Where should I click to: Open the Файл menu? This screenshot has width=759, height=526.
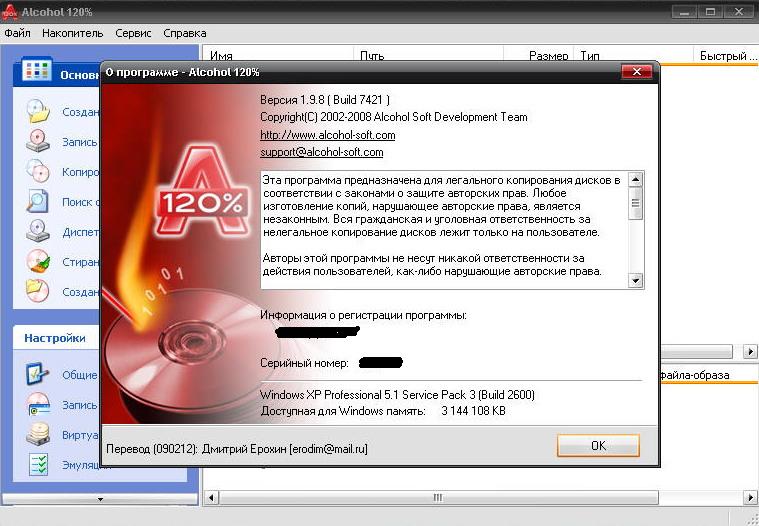pos(17,33)
